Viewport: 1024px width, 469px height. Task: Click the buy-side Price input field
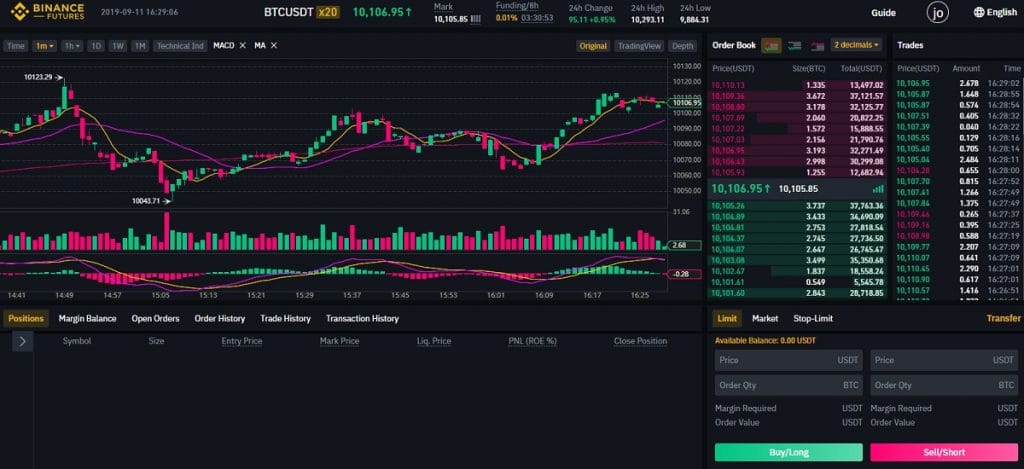[789, 360]
